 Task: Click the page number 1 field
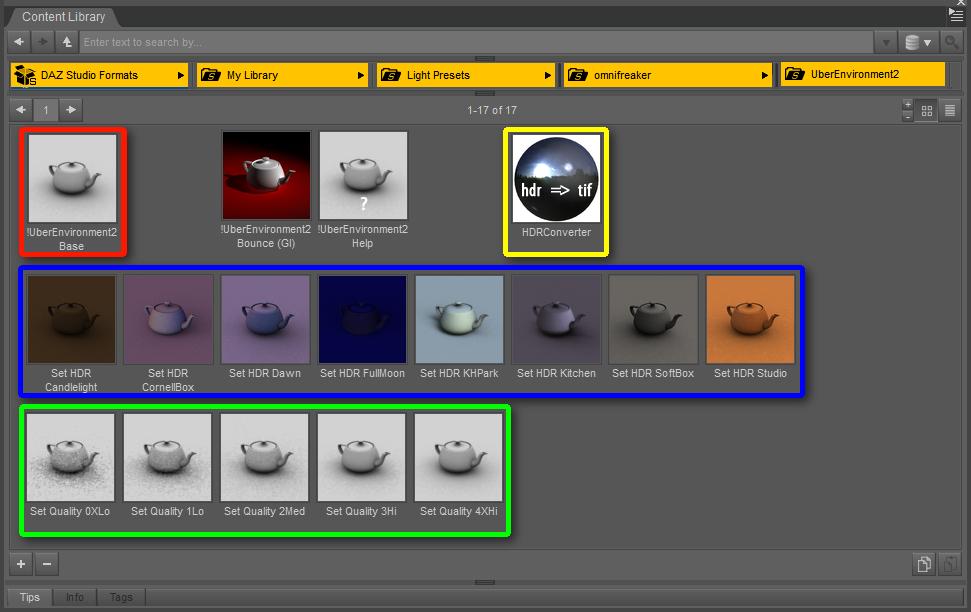[46, 110]
